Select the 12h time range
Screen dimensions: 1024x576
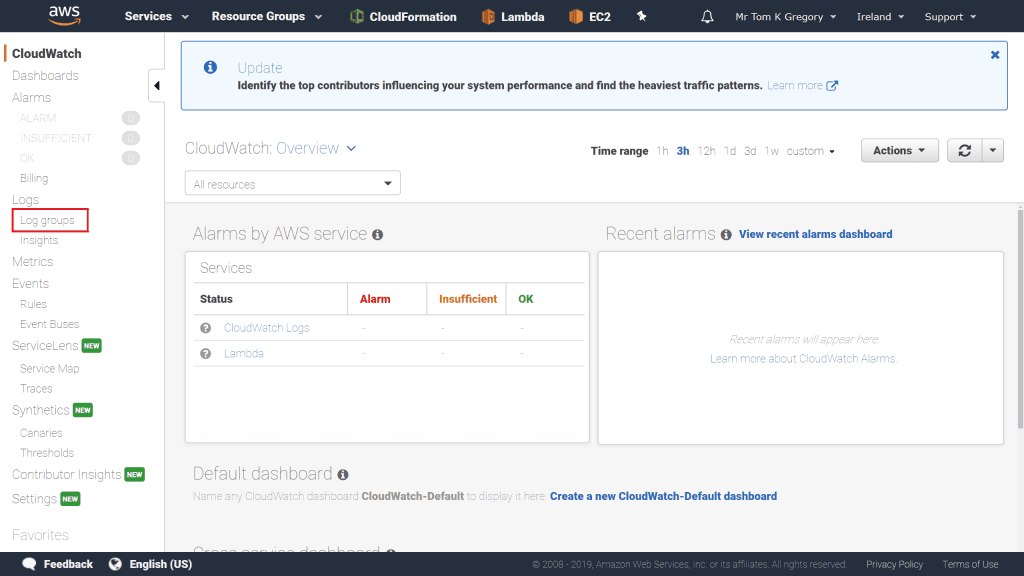coord(706,151)
